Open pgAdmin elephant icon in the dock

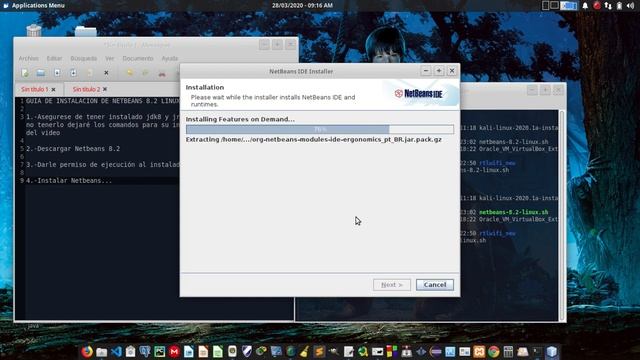pyautogui.click(x=145, y=351)
